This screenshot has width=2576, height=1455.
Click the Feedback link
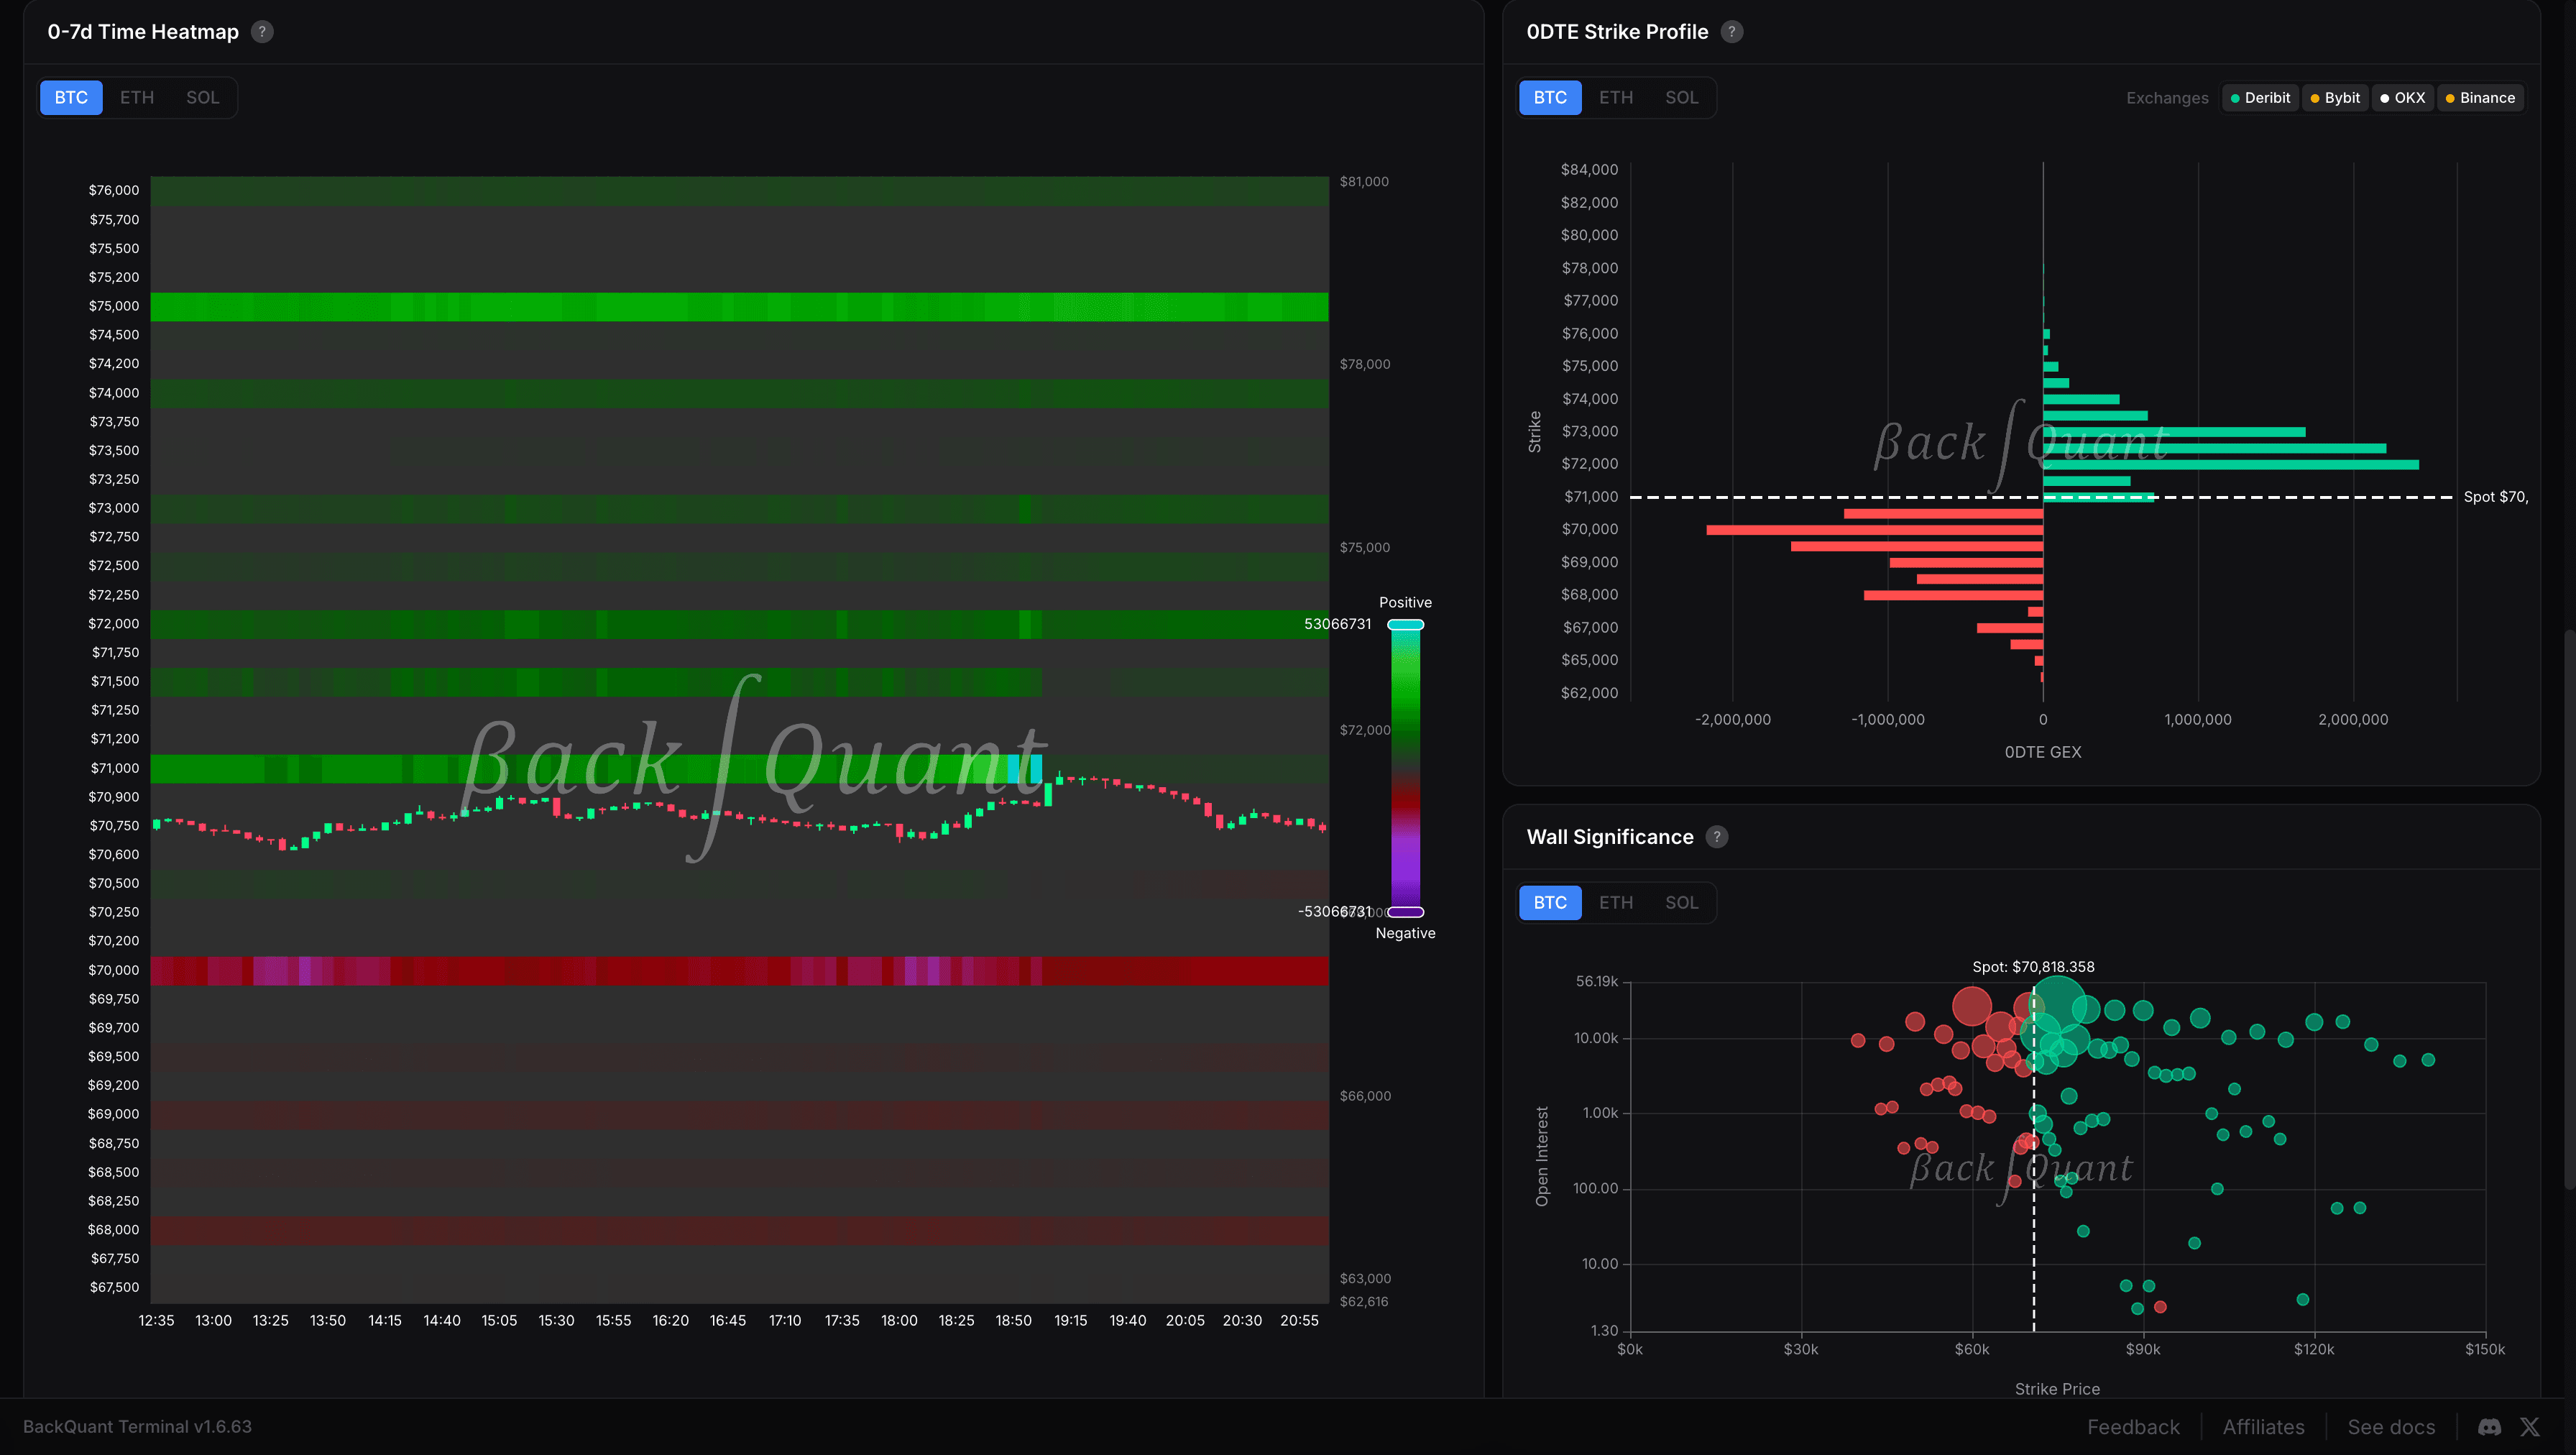[2133, 1427]
